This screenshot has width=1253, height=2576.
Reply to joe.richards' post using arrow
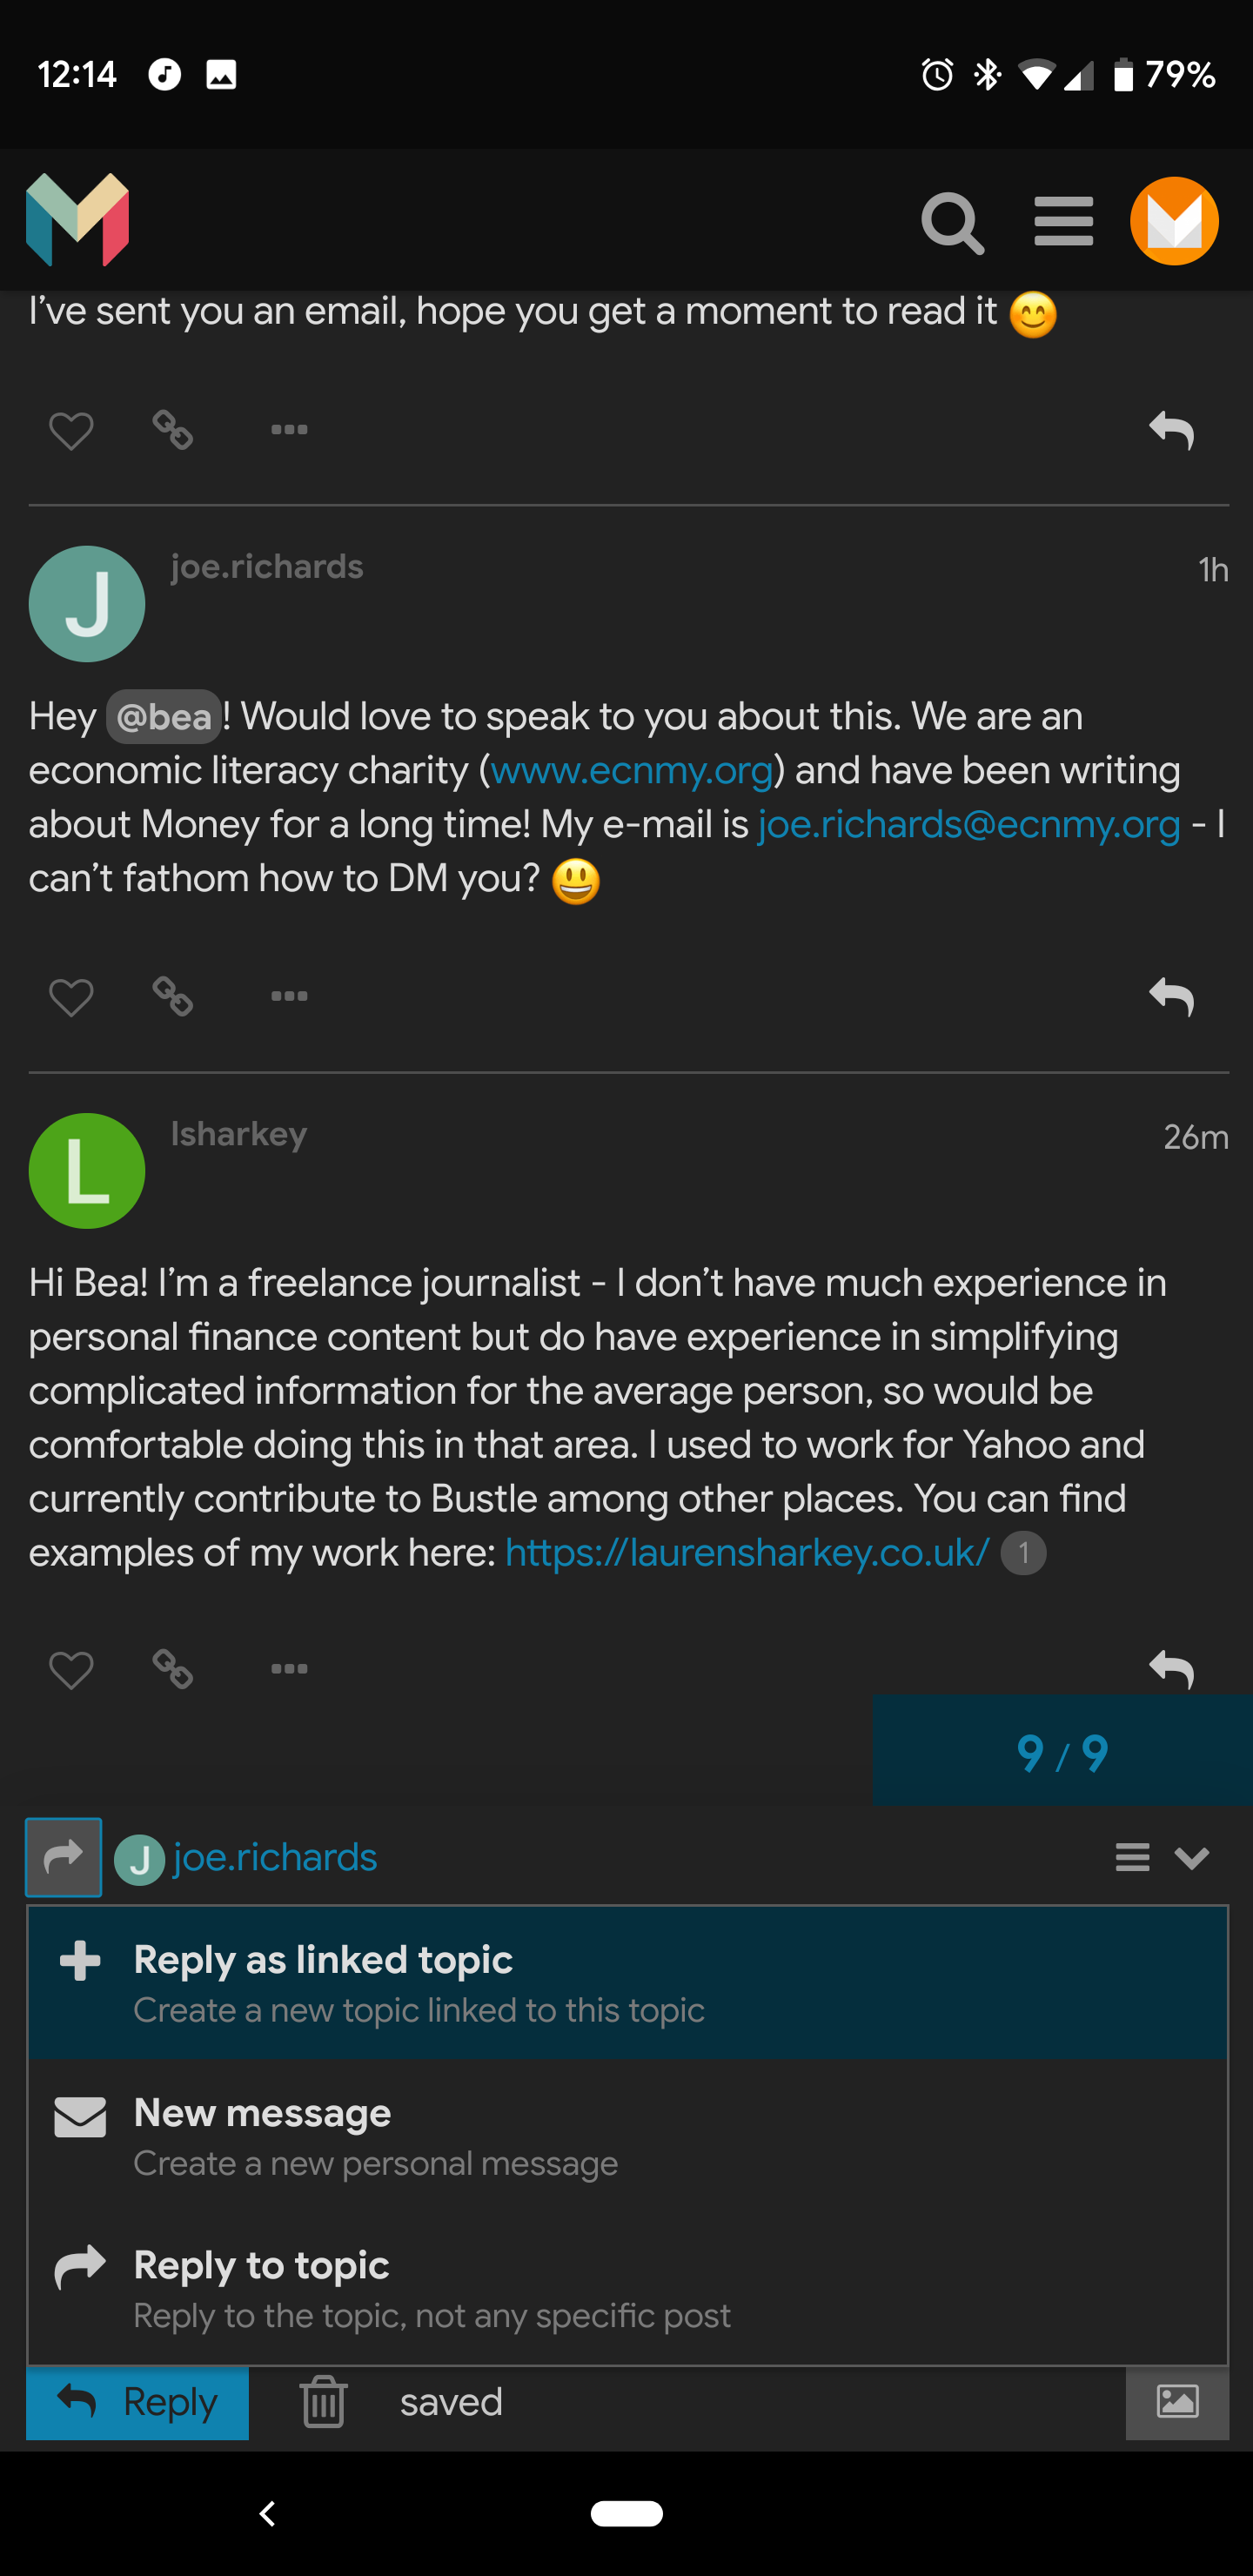pos(1171,997)
